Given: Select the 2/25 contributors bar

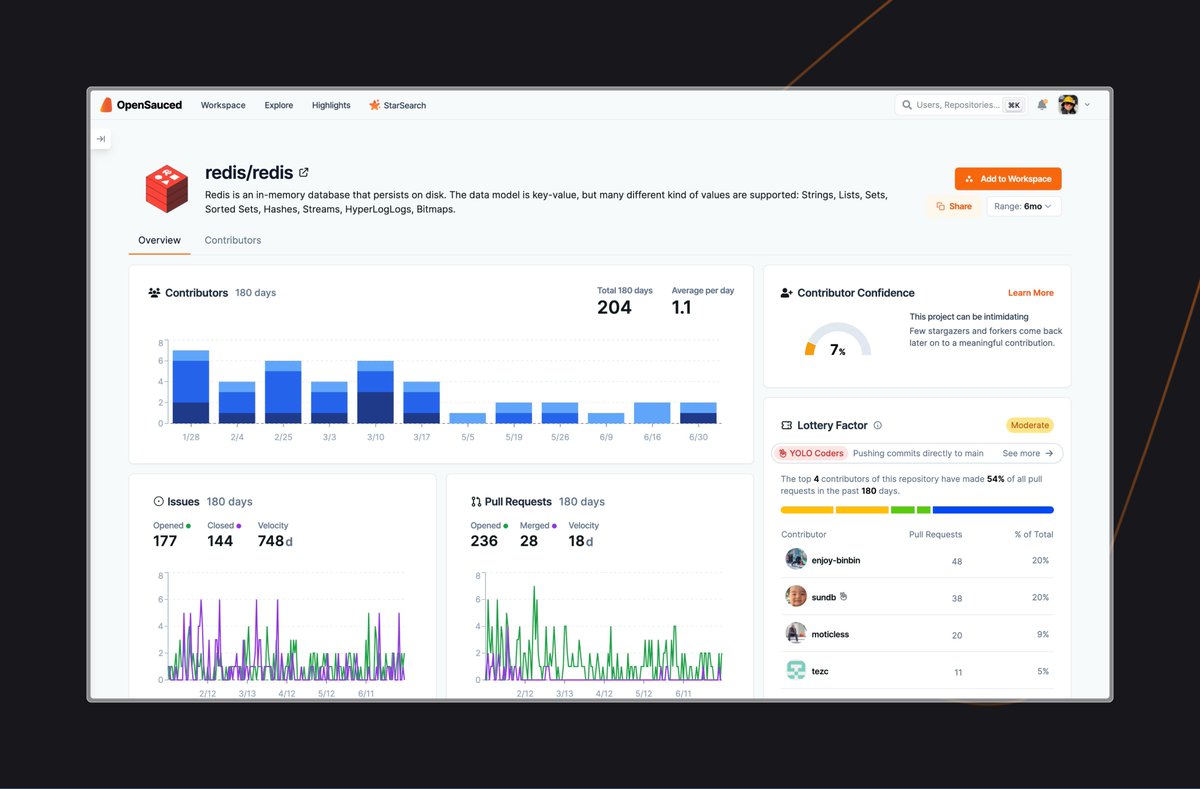Looking at the screenshot, I should click(x=283, y=392).
